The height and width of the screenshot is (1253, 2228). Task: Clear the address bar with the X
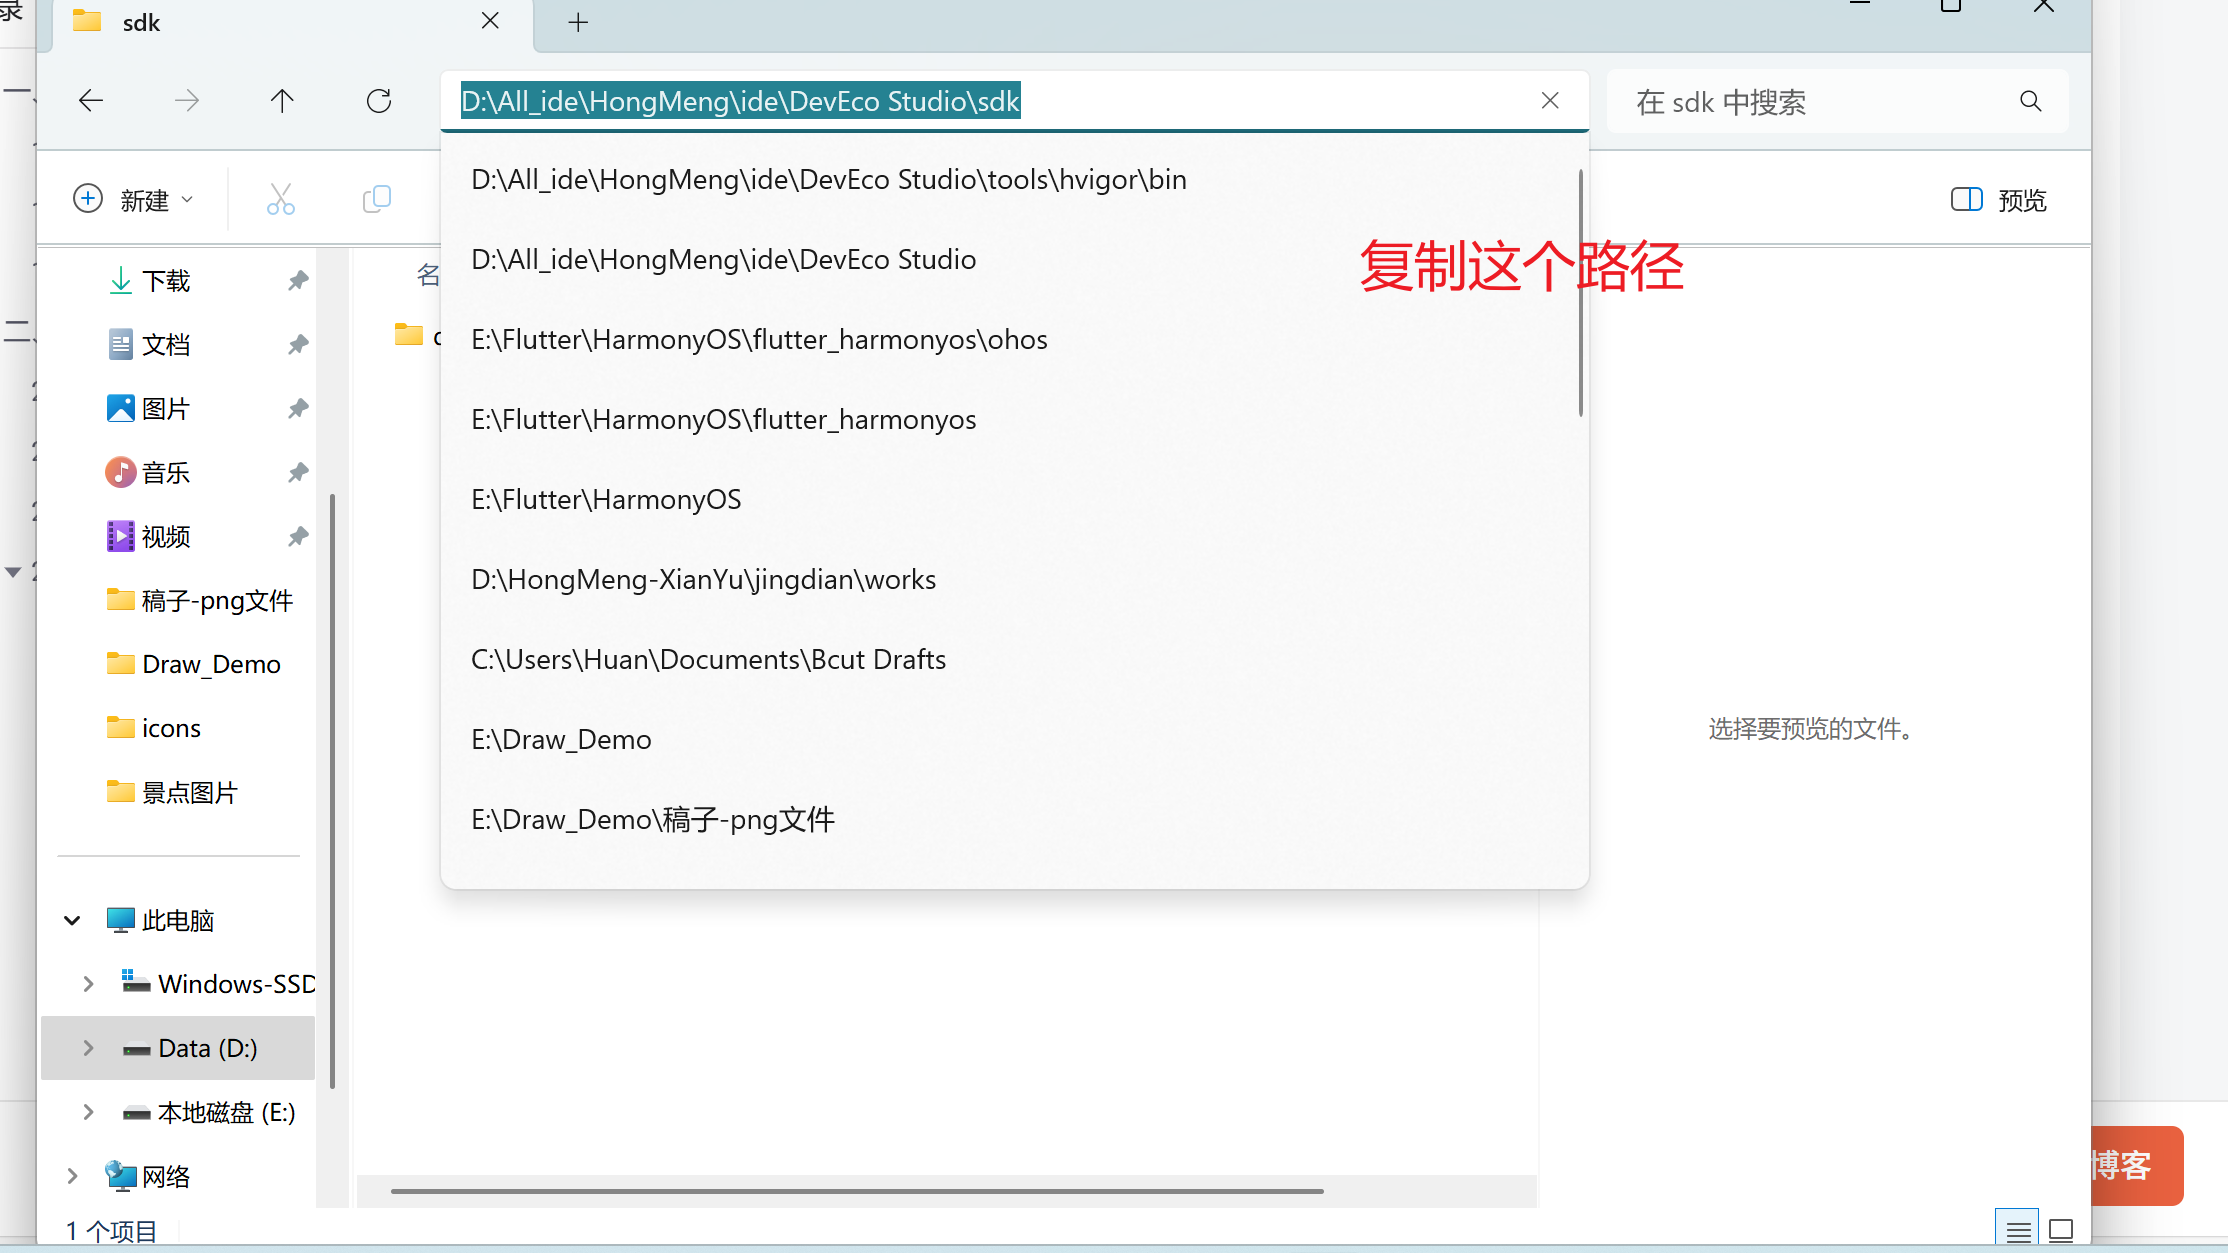click(x=1550, y=100)
